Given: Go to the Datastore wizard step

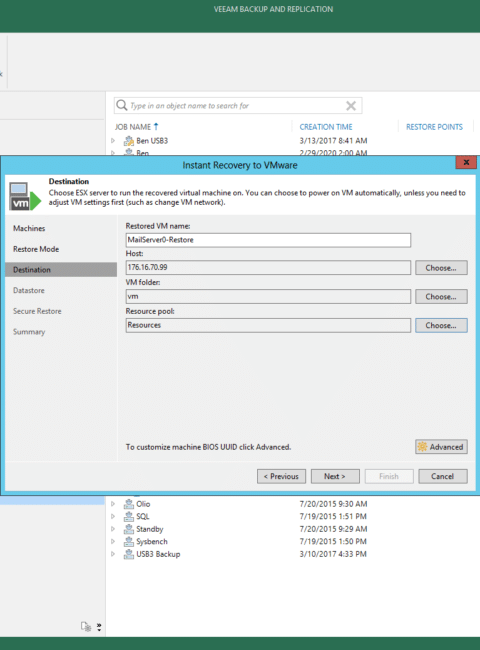Looking at the screenshot, I should pyautogui.click(x=29, y=291).
